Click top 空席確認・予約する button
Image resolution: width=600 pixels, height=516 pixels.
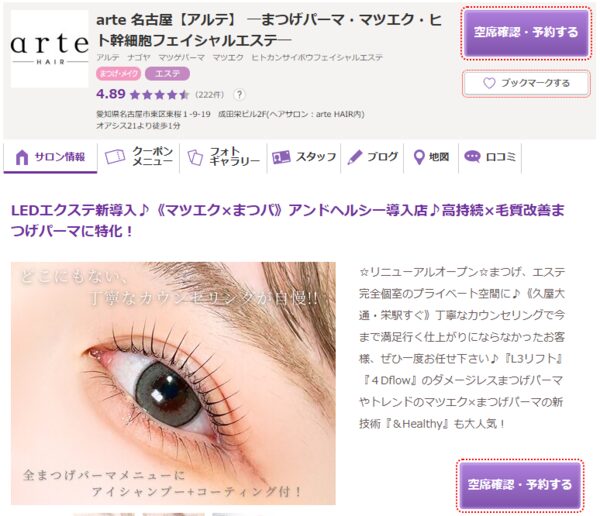click(x=526, y=33)
